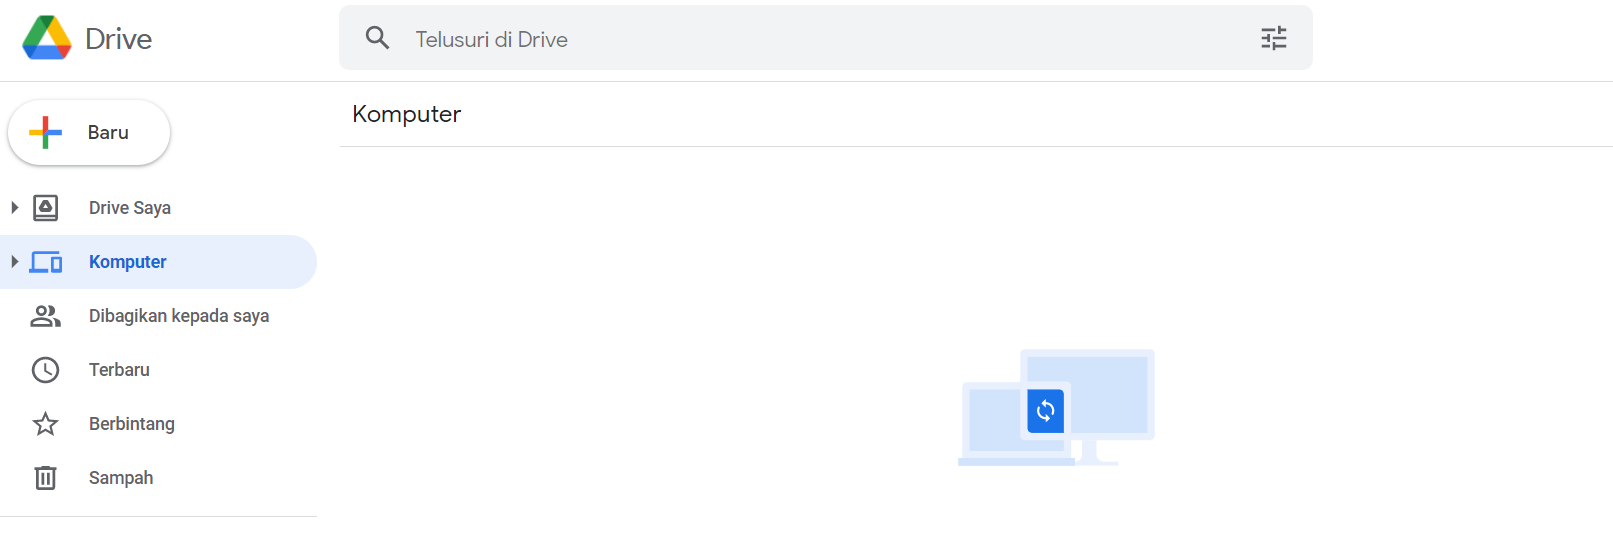Click the magnifier search icon
The width and height of the screenshot is (1613, 543).
click(377, 38)
